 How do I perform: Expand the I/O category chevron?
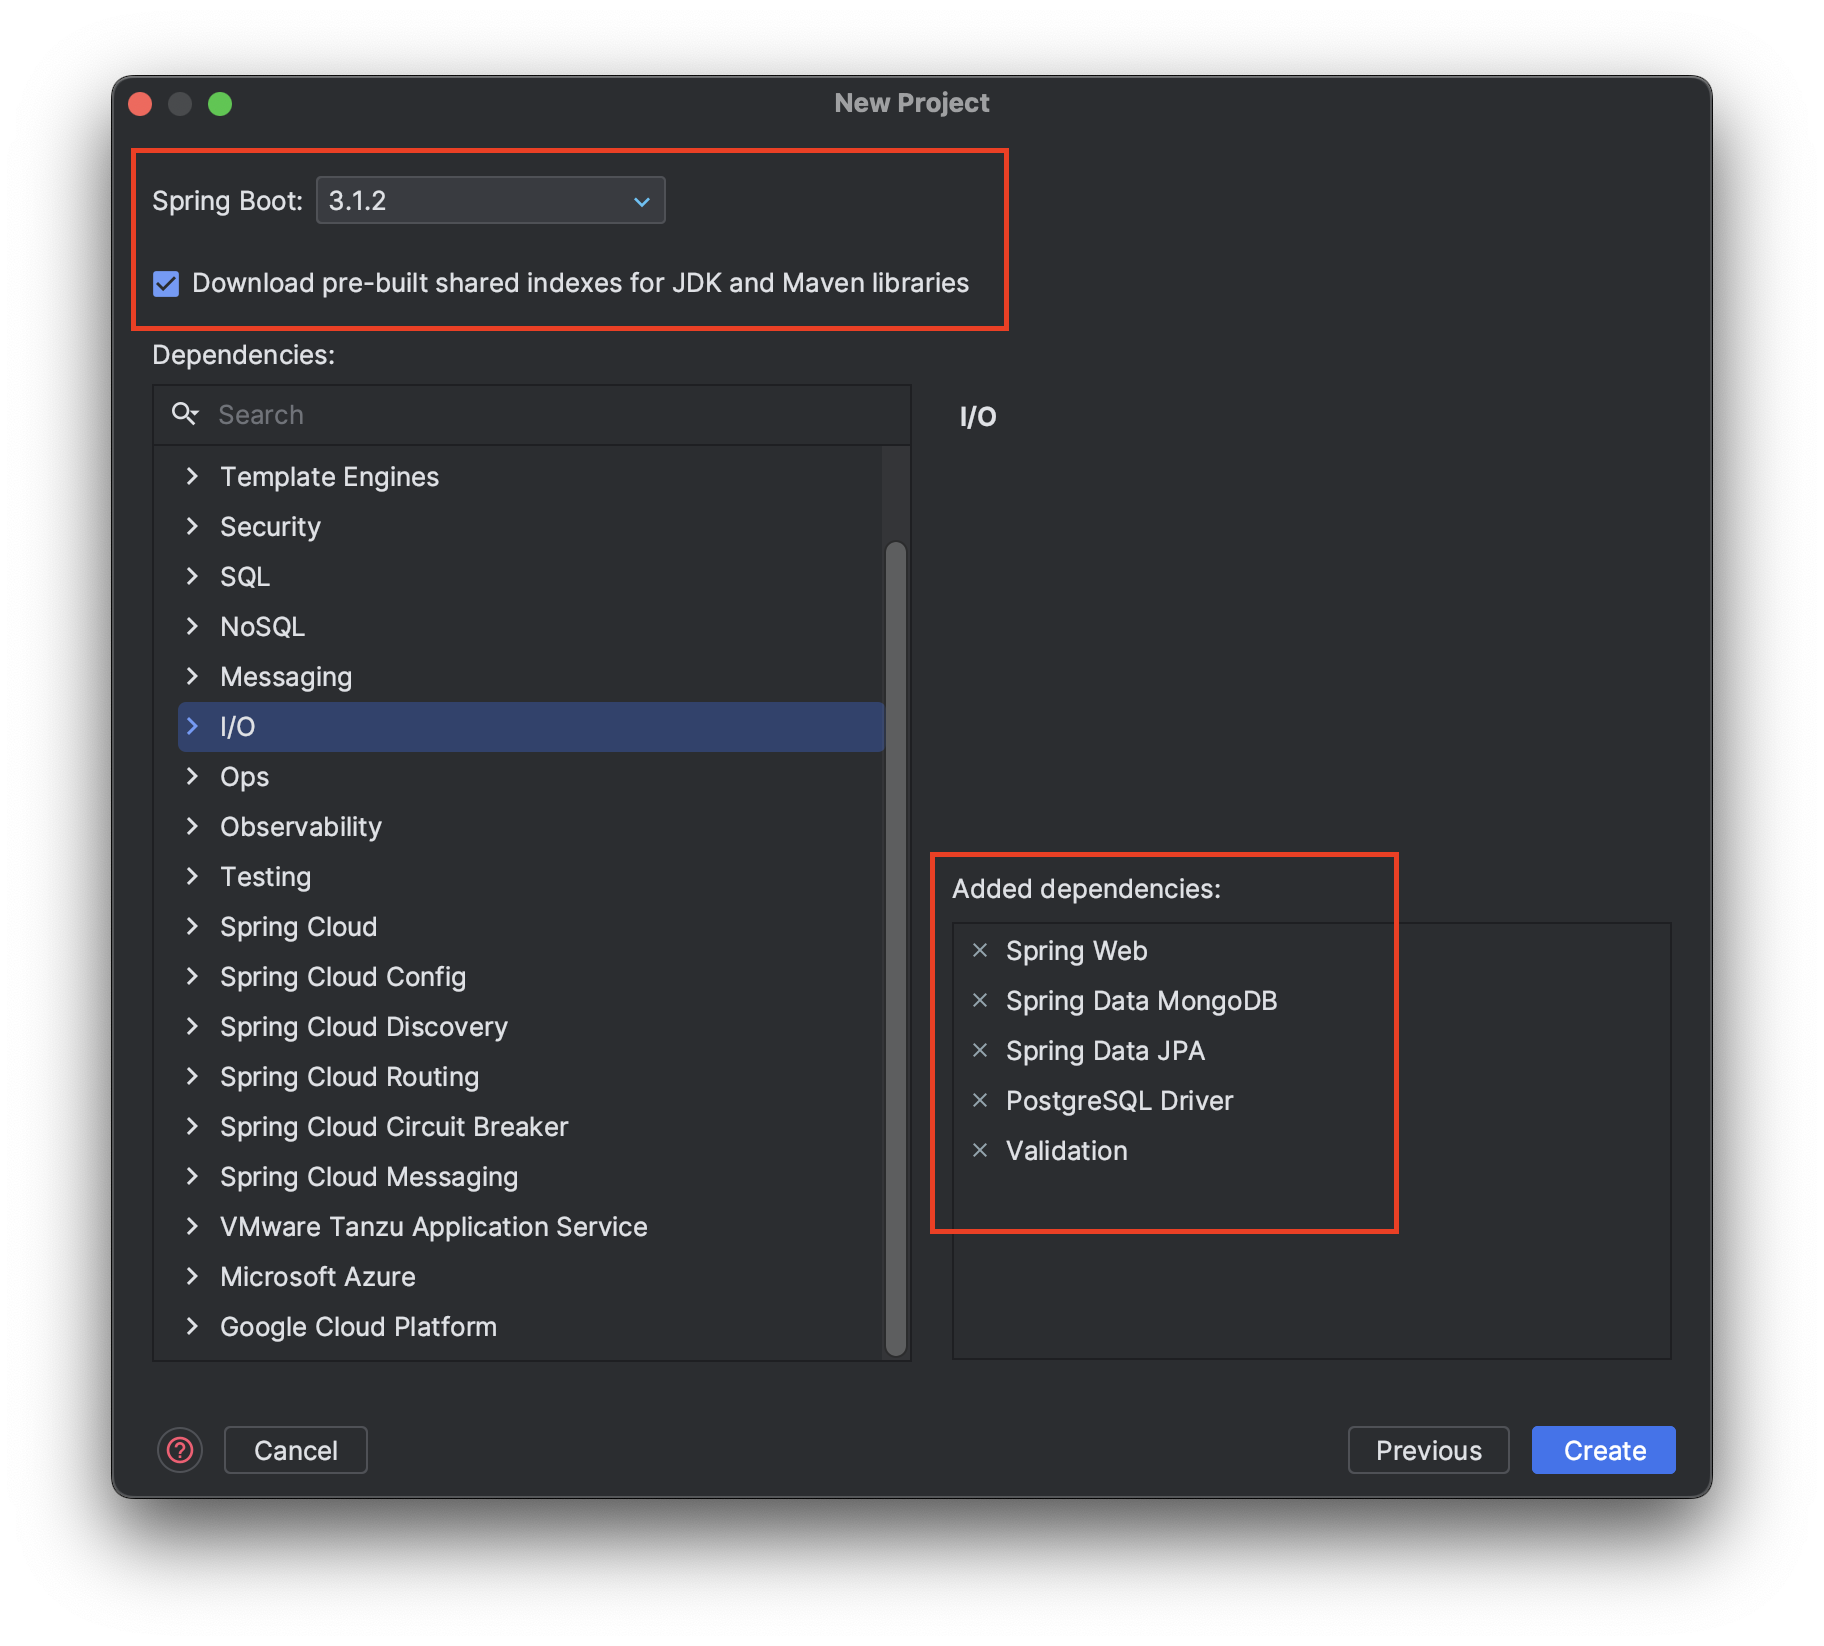(x=193, y=726)
